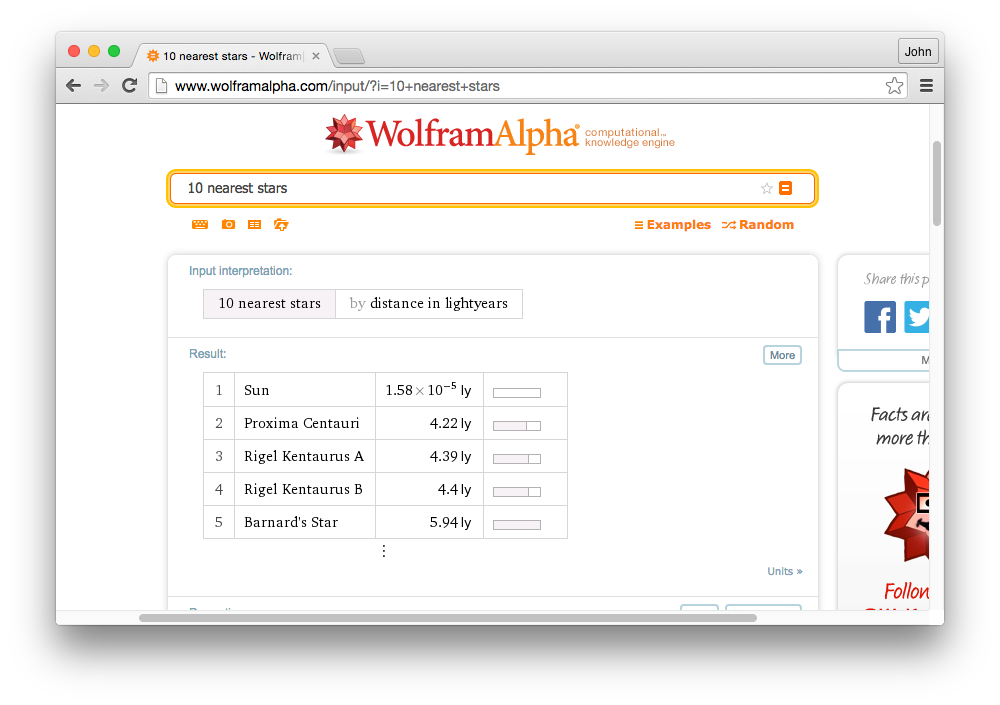Viewport: 1000px width, 705px height.
Task: Open the extended keyboard icon
Action: click(x=200, y=225)
